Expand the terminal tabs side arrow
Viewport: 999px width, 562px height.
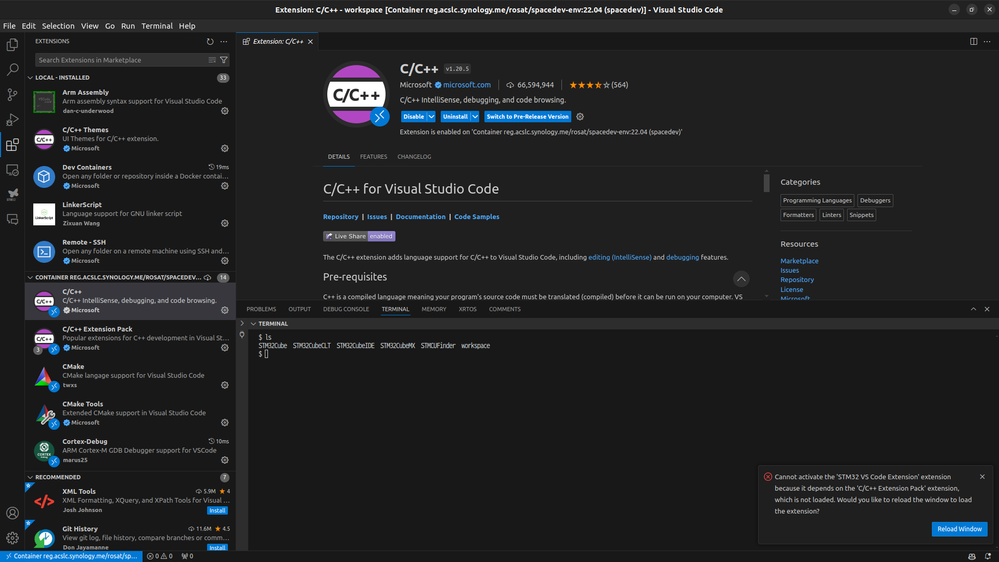[242, 324]
